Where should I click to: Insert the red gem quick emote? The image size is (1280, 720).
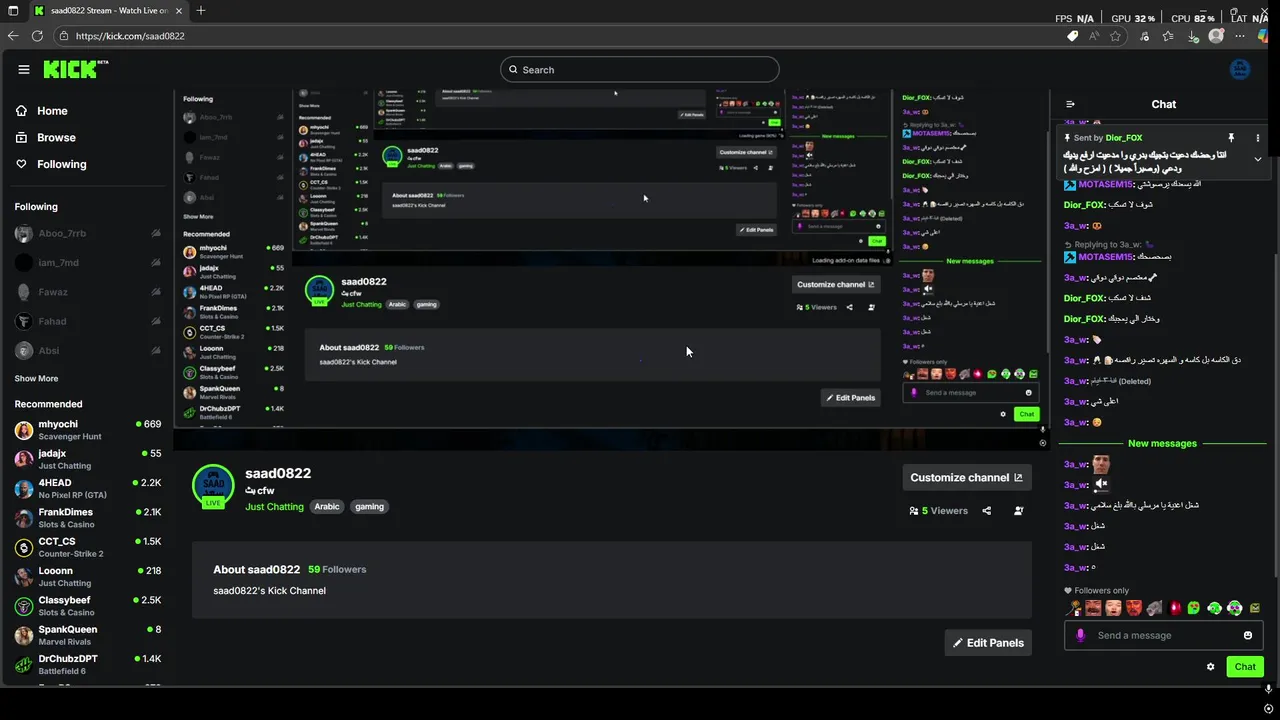(1175, 608)
